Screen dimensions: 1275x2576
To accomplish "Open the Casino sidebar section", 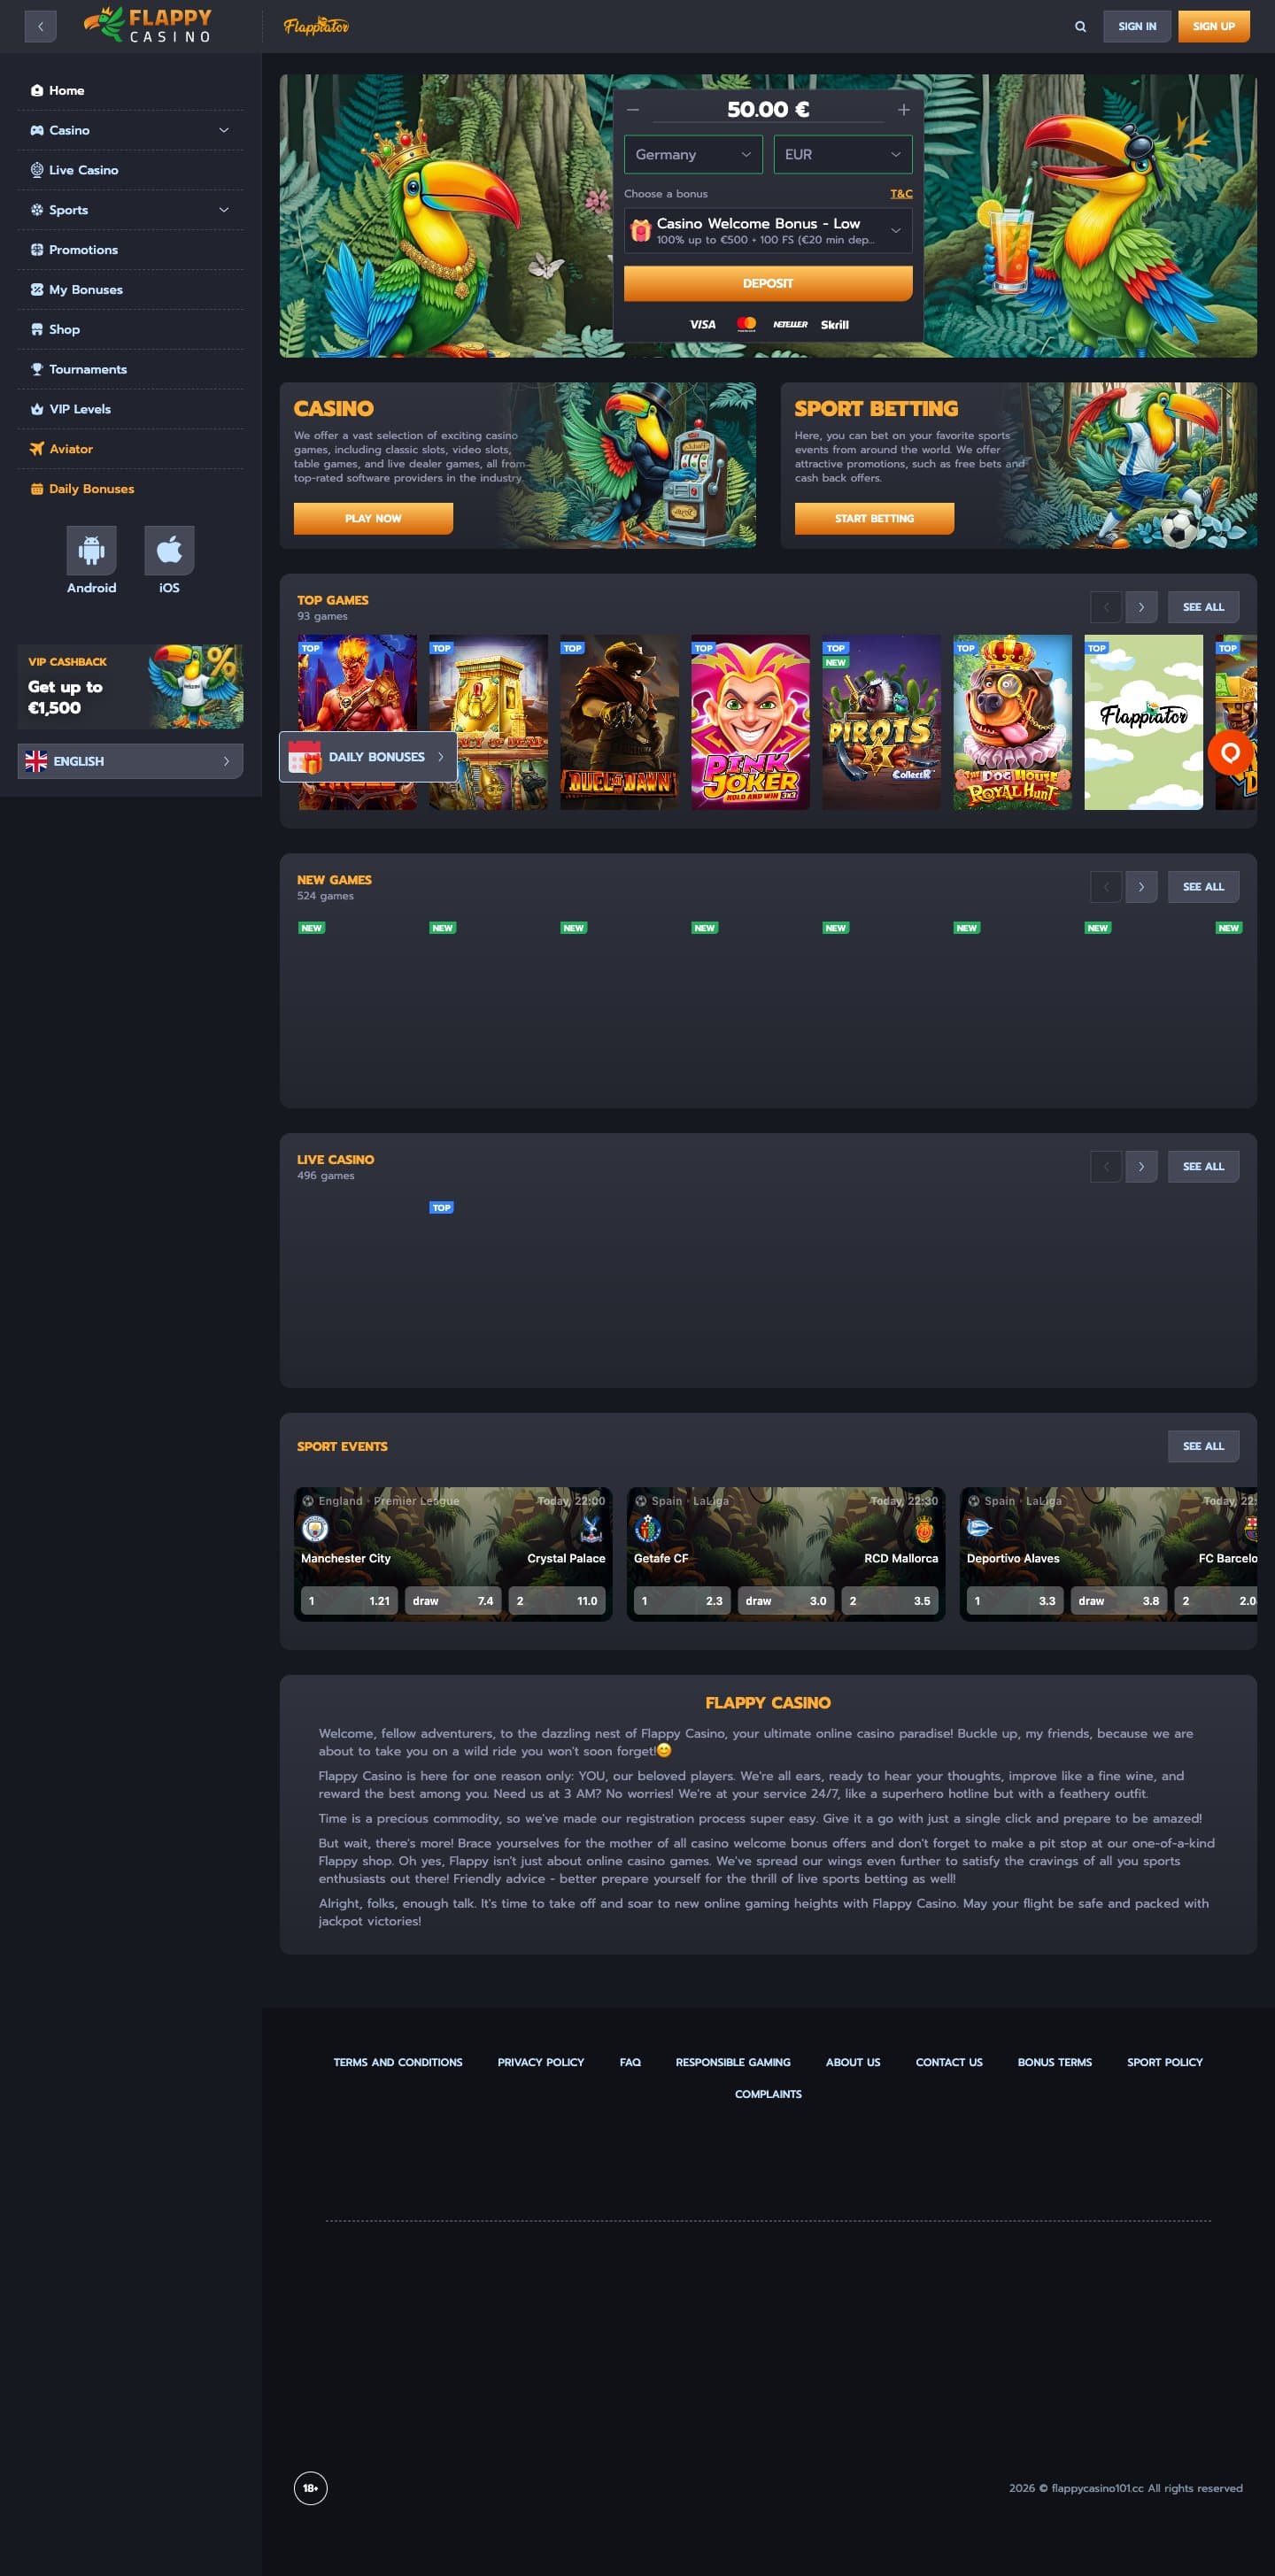I will pos(69,130).
